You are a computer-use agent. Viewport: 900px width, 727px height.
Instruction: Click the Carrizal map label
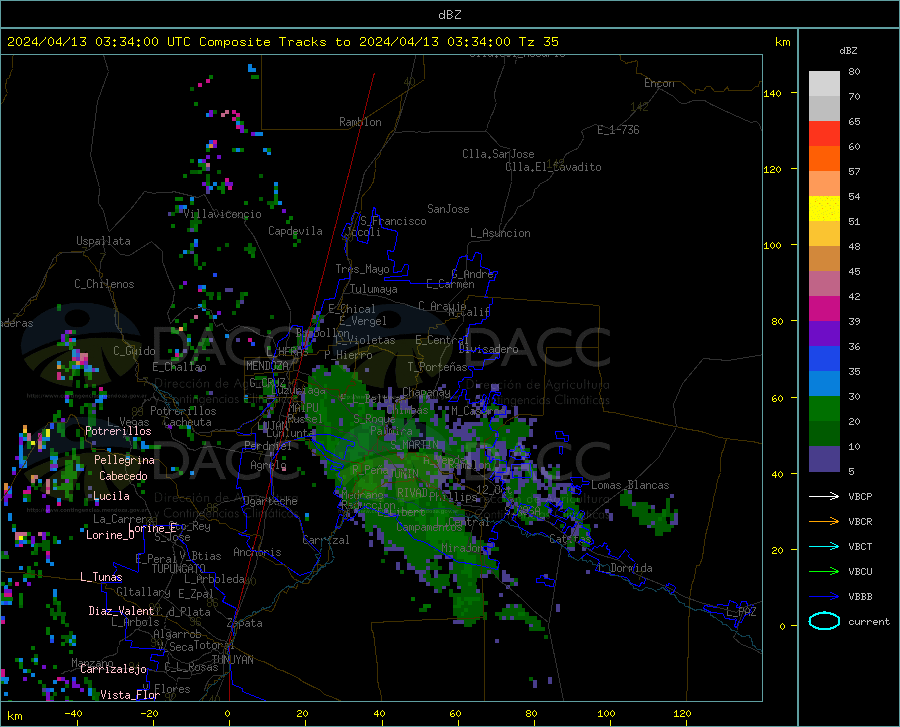pyautogui.click(x=326, y=541)
